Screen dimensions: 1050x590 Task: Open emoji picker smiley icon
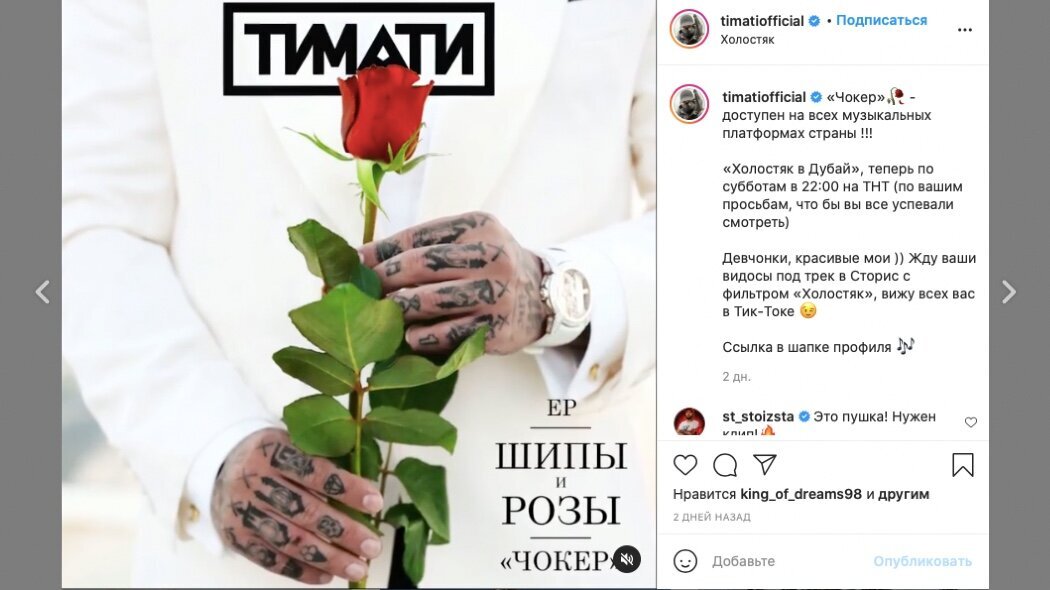point(685,561)
